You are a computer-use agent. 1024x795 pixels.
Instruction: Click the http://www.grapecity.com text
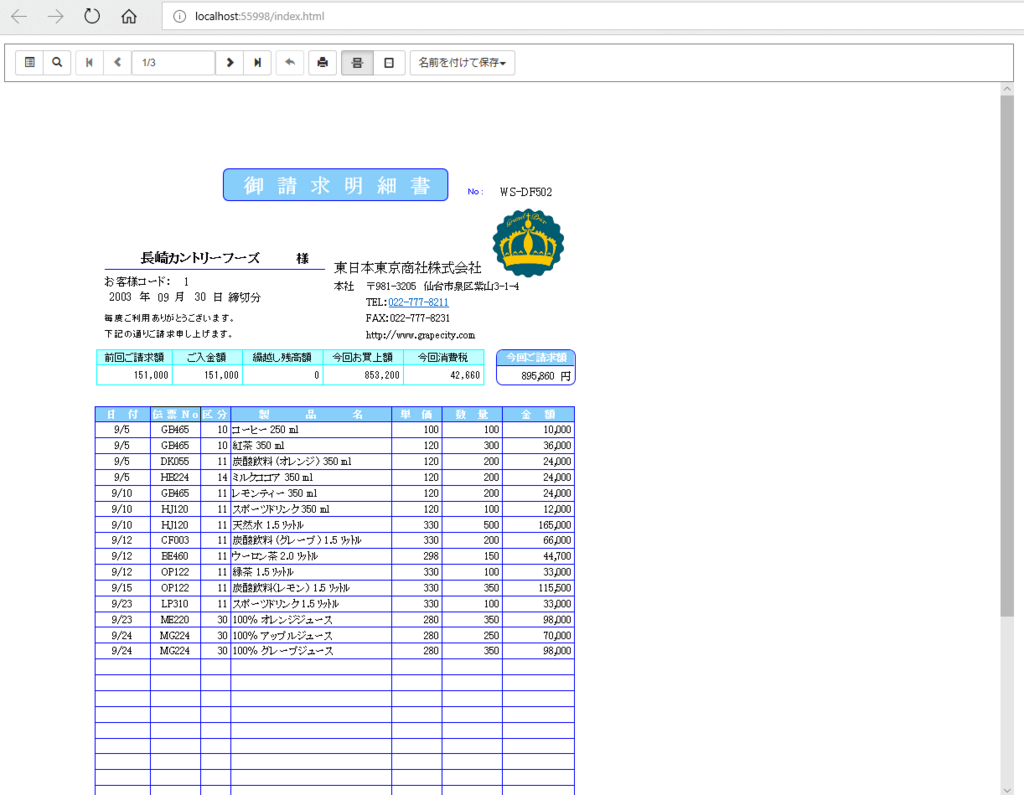tap(420, 335)
